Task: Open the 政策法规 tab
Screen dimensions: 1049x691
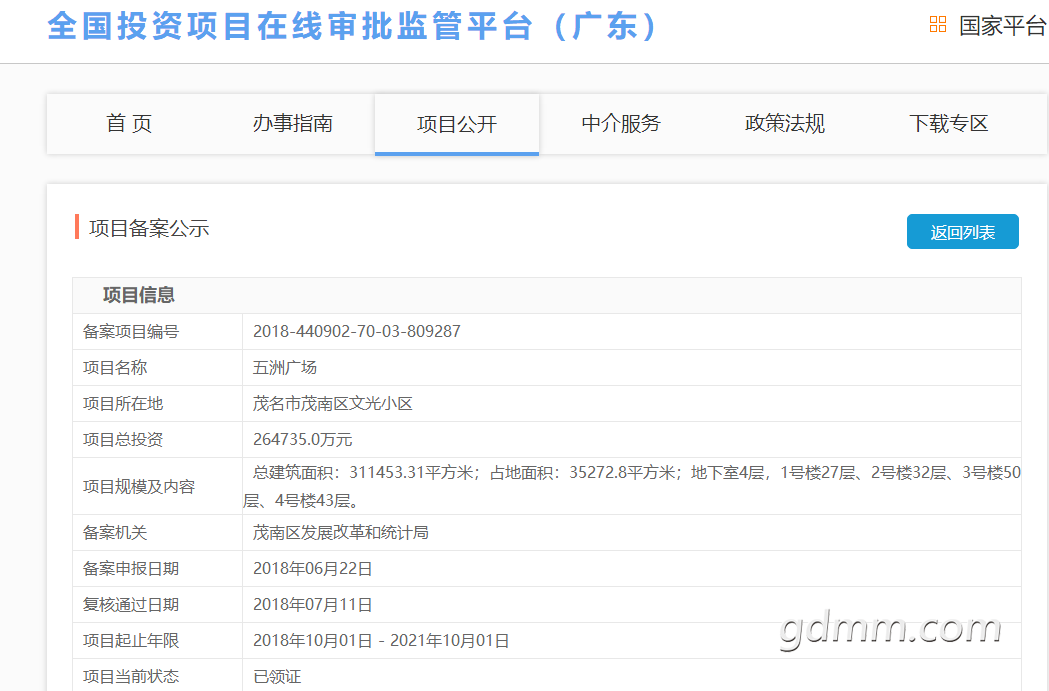Action: click(x=785, y=124)
